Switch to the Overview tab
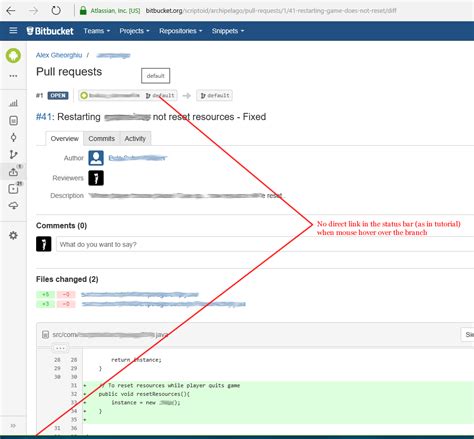The width and height of the screenshot is (474, 439). tap(65, 139)
